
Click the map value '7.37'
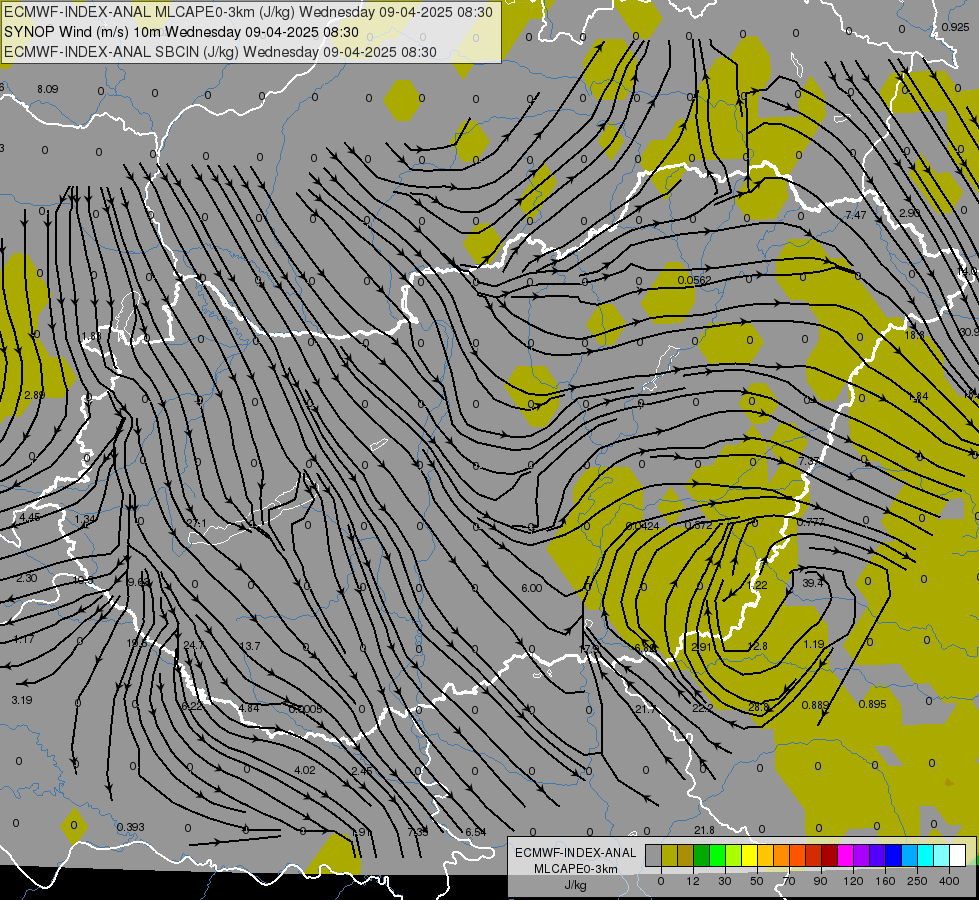pyautogui.click(x=809, y=461)
